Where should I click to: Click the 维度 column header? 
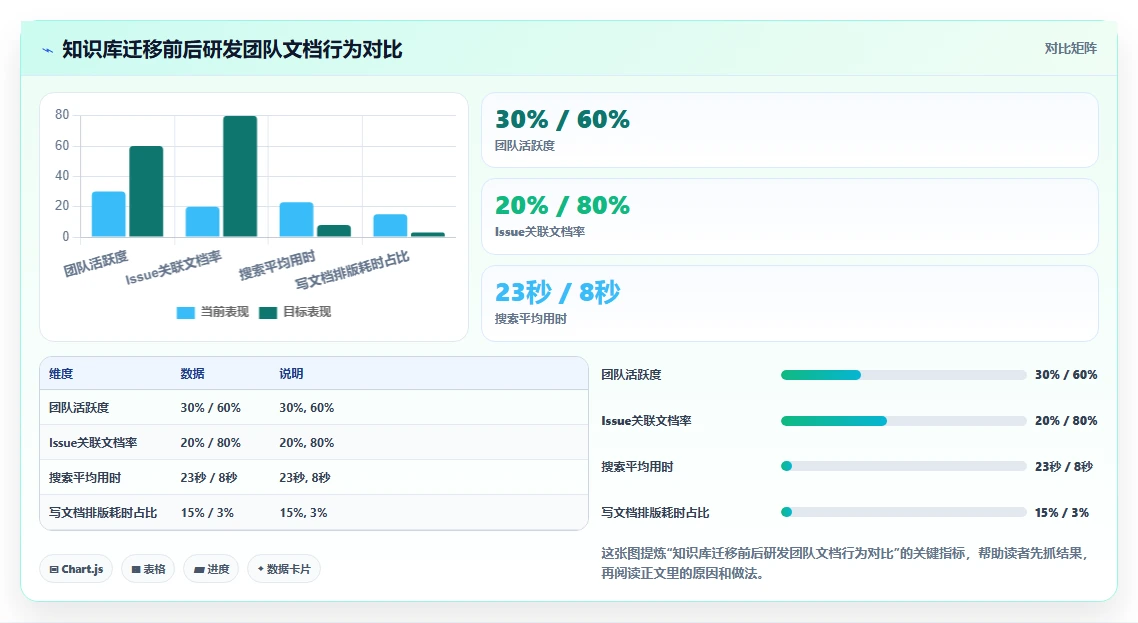coord(61,374)
